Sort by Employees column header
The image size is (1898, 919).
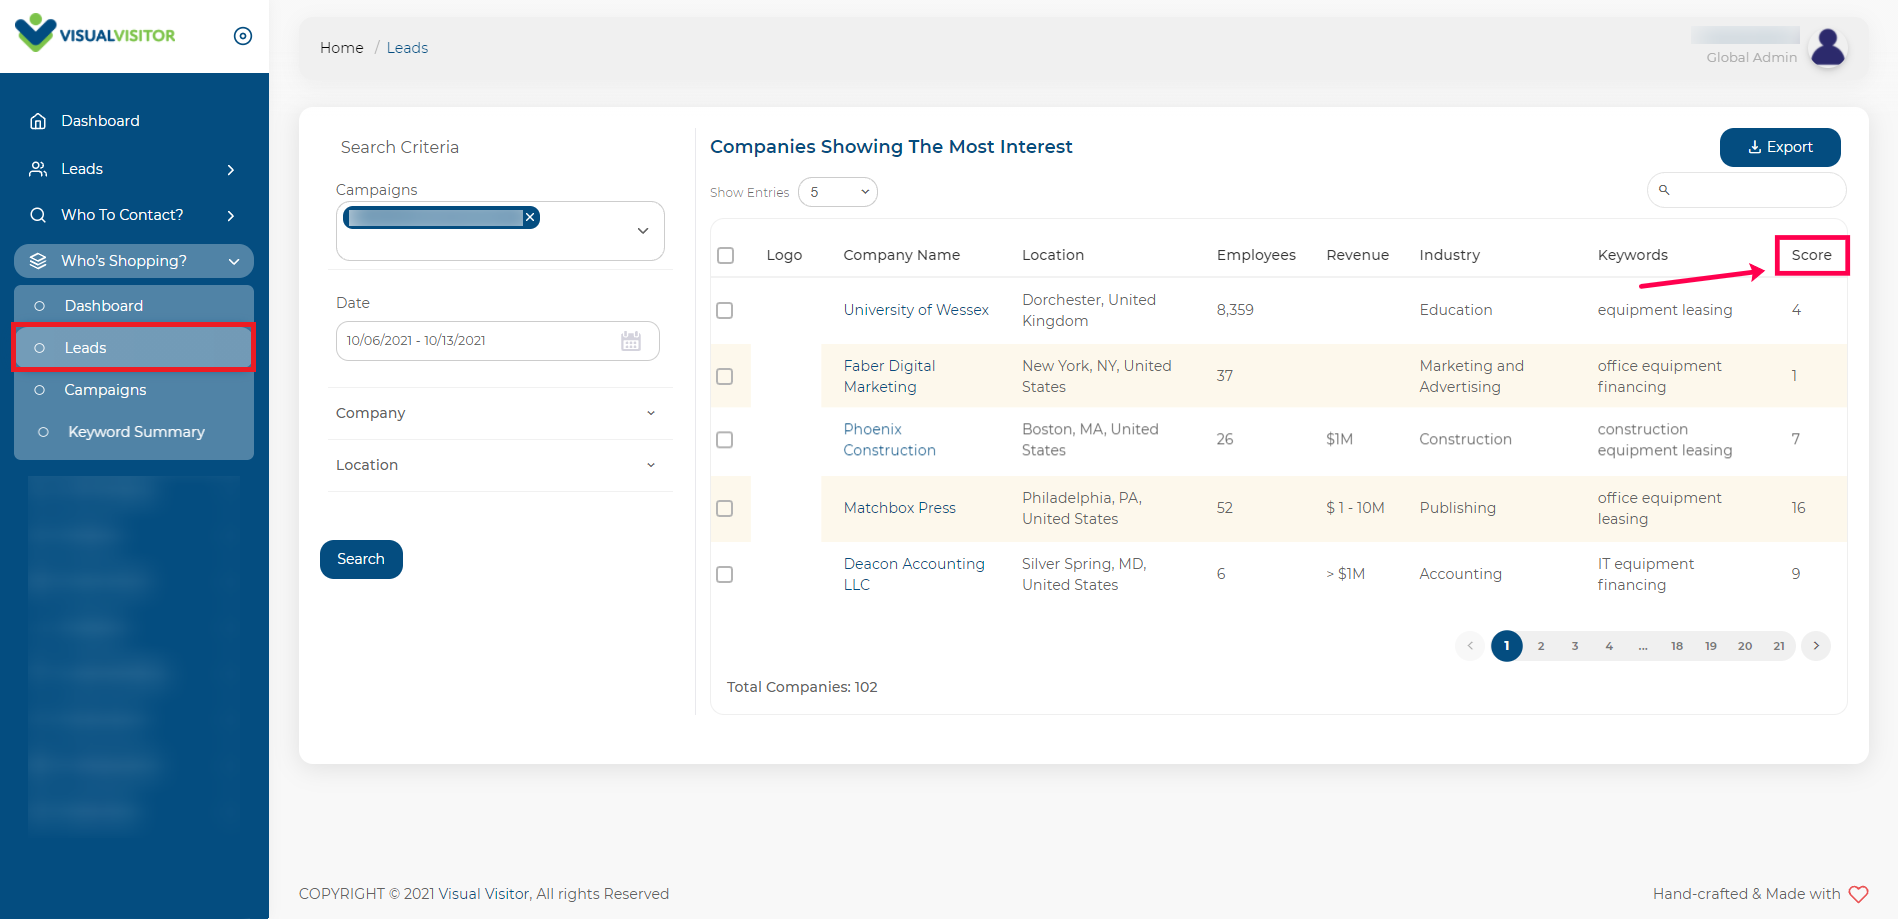(1256, 255)
